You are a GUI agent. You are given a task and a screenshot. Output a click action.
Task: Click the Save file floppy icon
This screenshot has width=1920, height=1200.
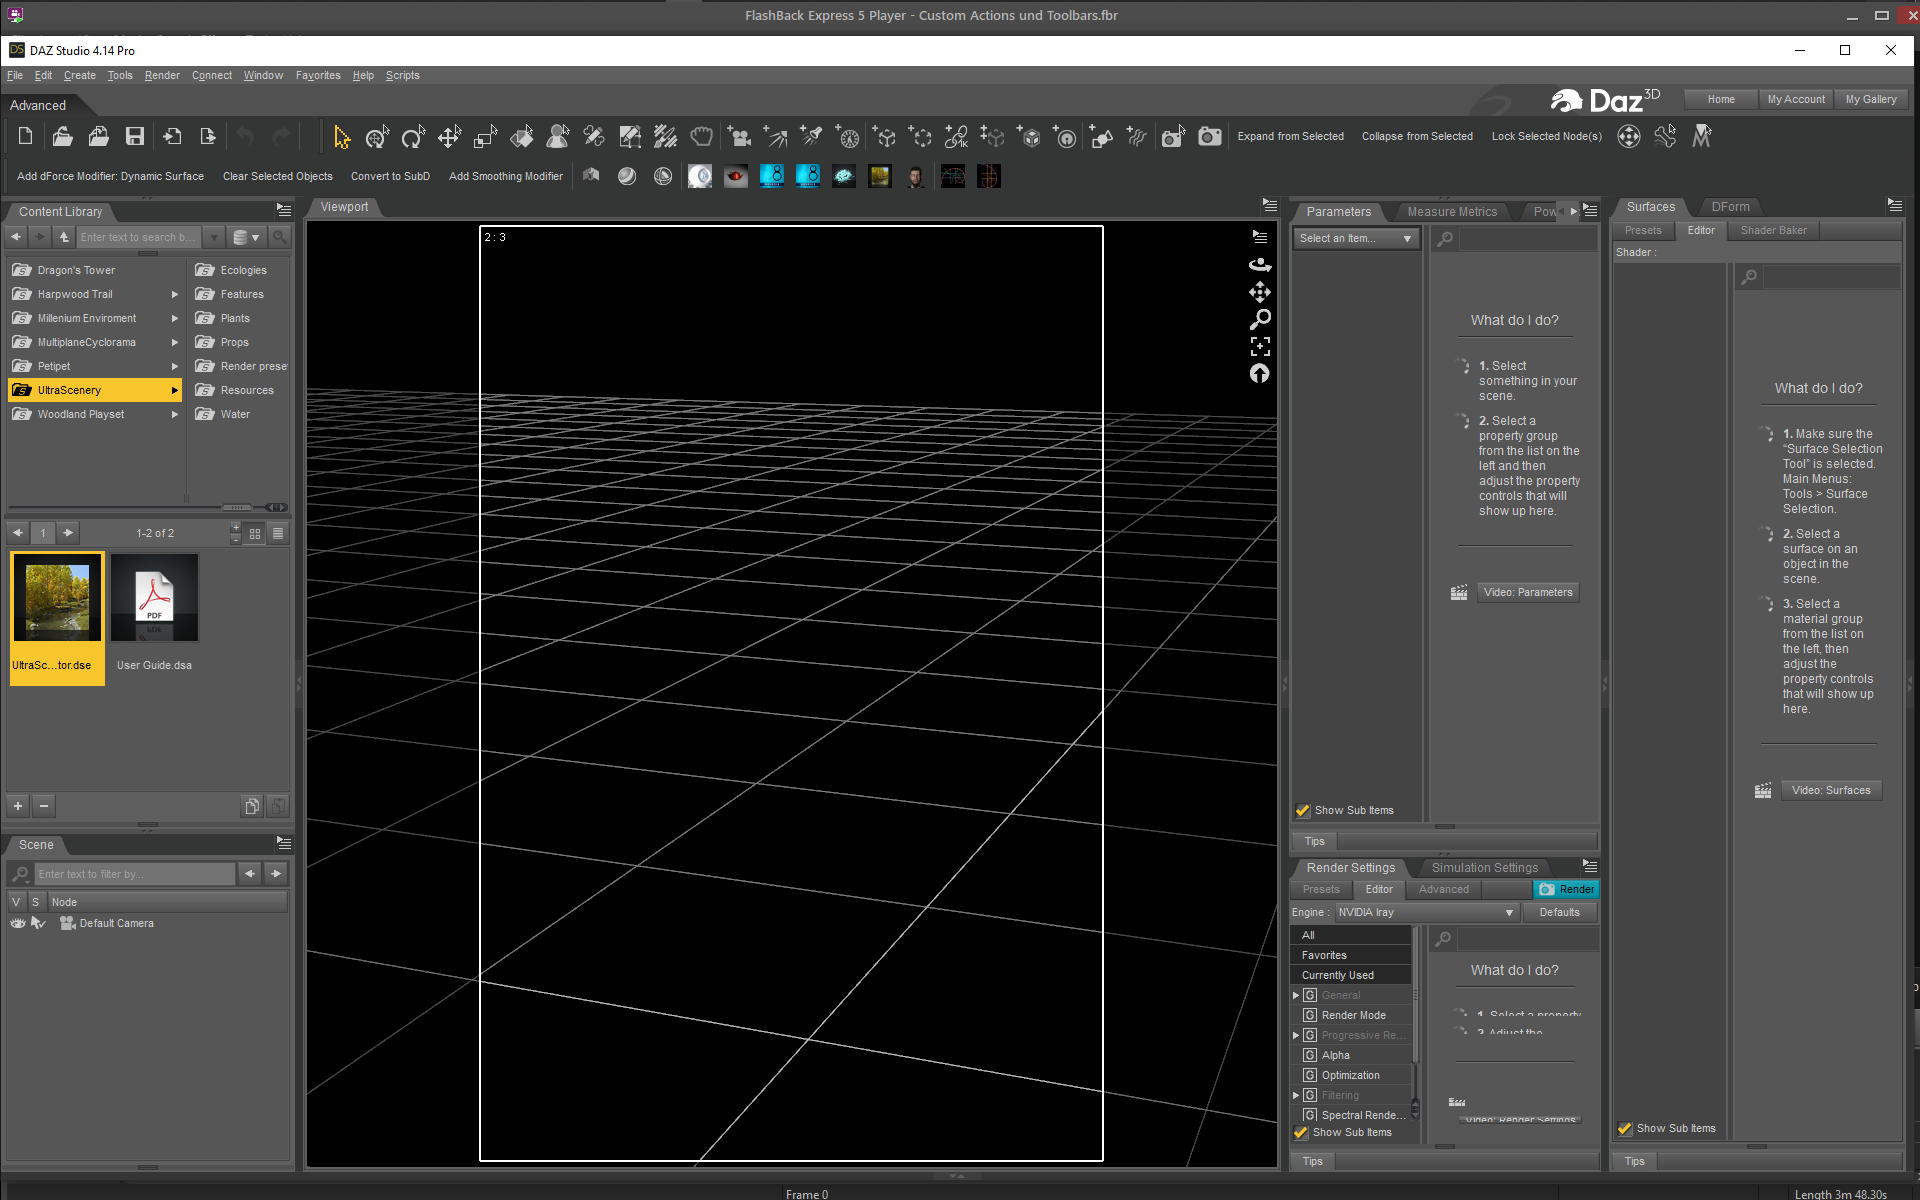click(x=135, y=137)
